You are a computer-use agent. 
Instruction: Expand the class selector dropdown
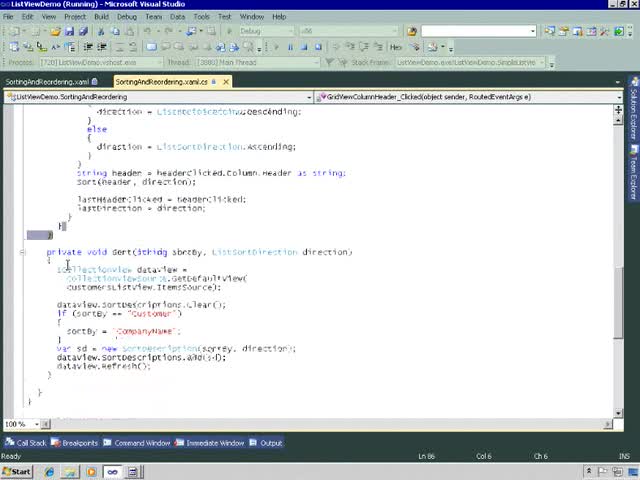tap(308, 97)
